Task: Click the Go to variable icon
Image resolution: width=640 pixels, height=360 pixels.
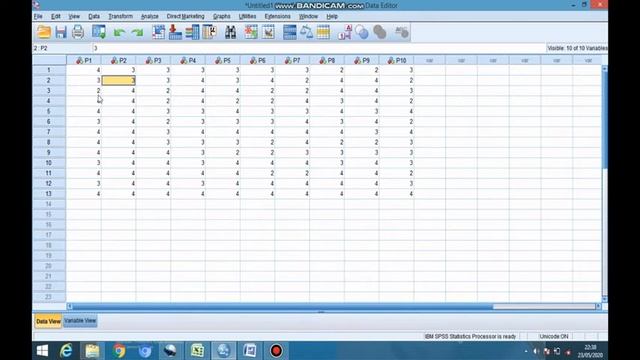Action: point(175,32)
